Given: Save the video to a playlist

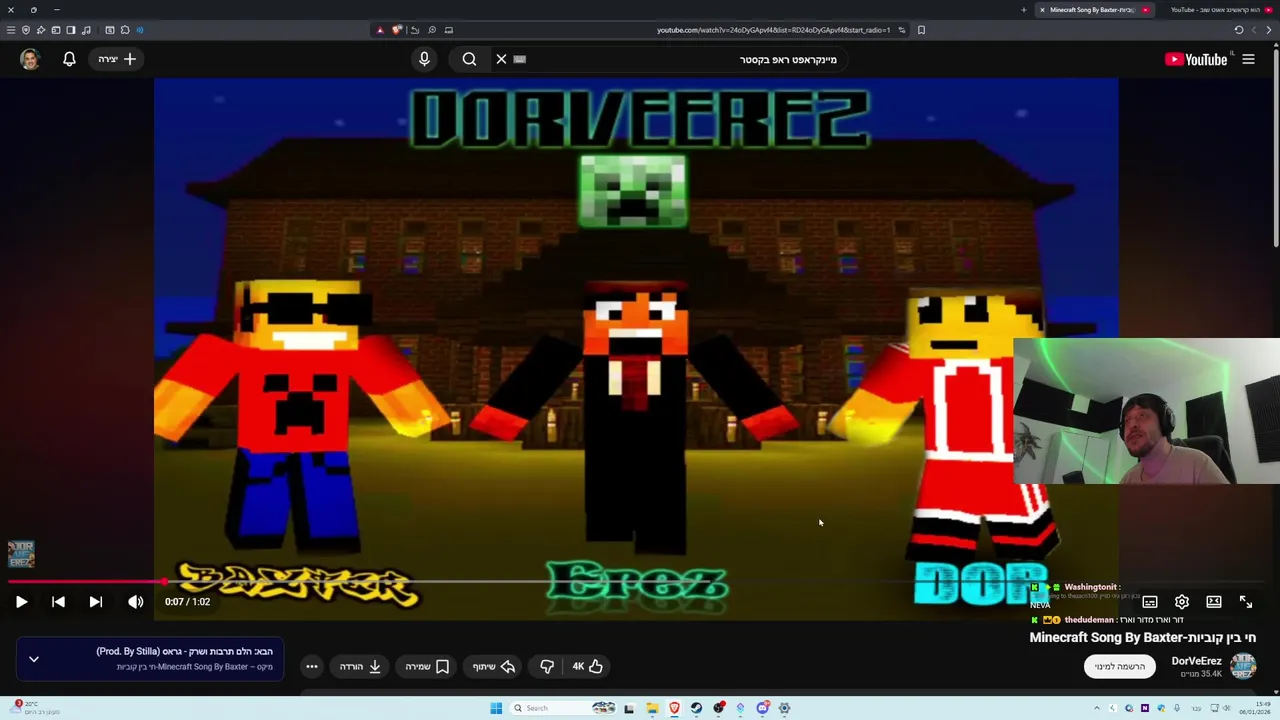Looking at the screenshot, I should [x=427, y=666].
